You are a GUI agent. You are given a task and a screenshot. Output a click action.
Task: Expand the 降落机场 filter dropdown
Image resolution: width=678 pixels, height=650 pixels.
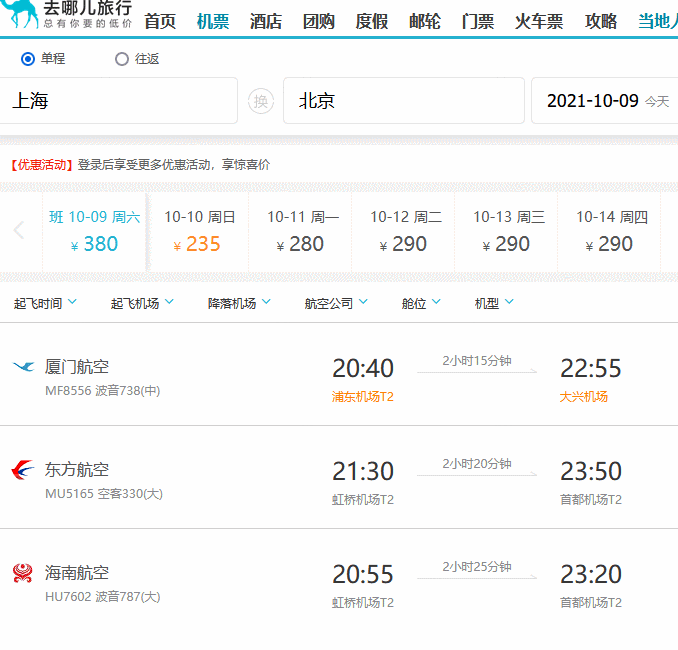pos(239,303)
